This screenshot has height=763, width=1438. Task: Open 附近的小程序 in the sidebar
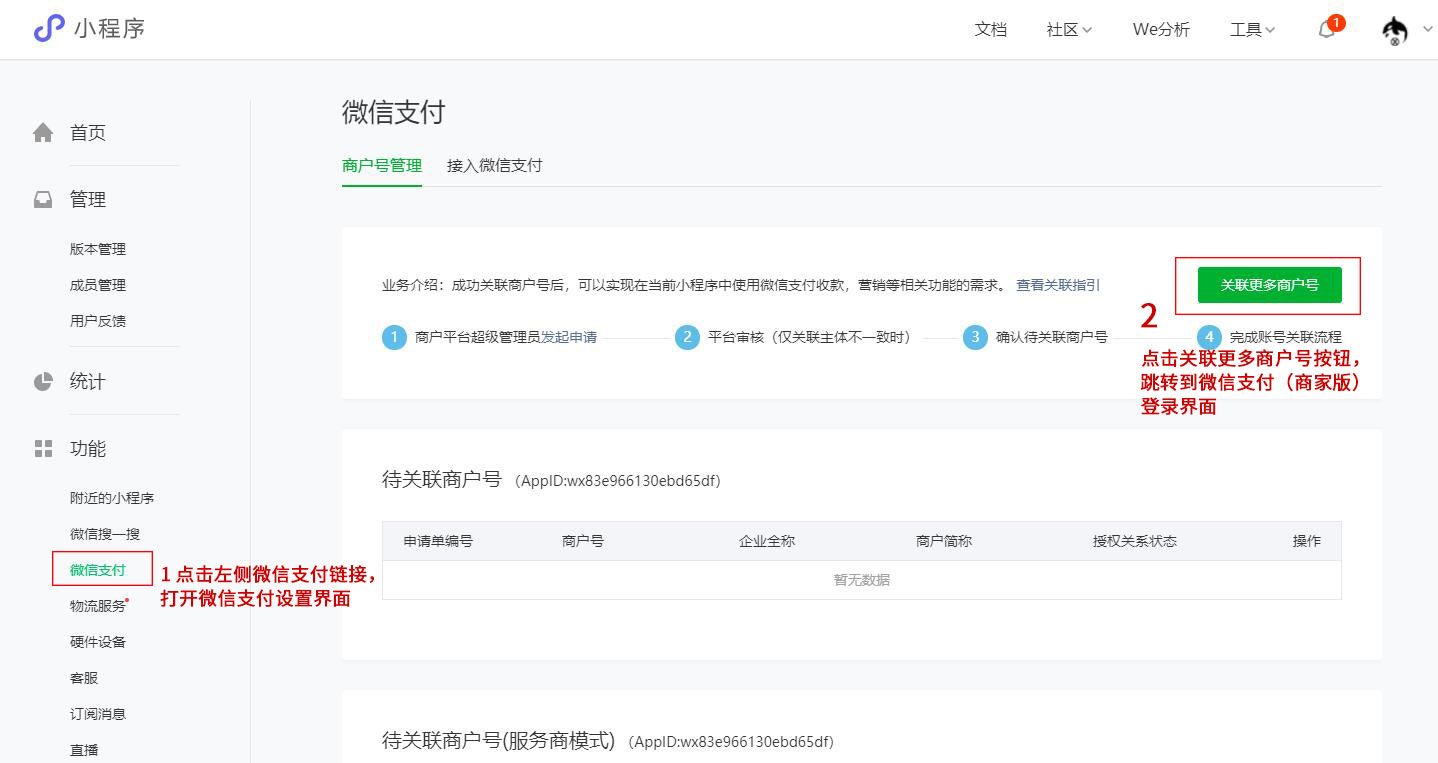point(112,498)
